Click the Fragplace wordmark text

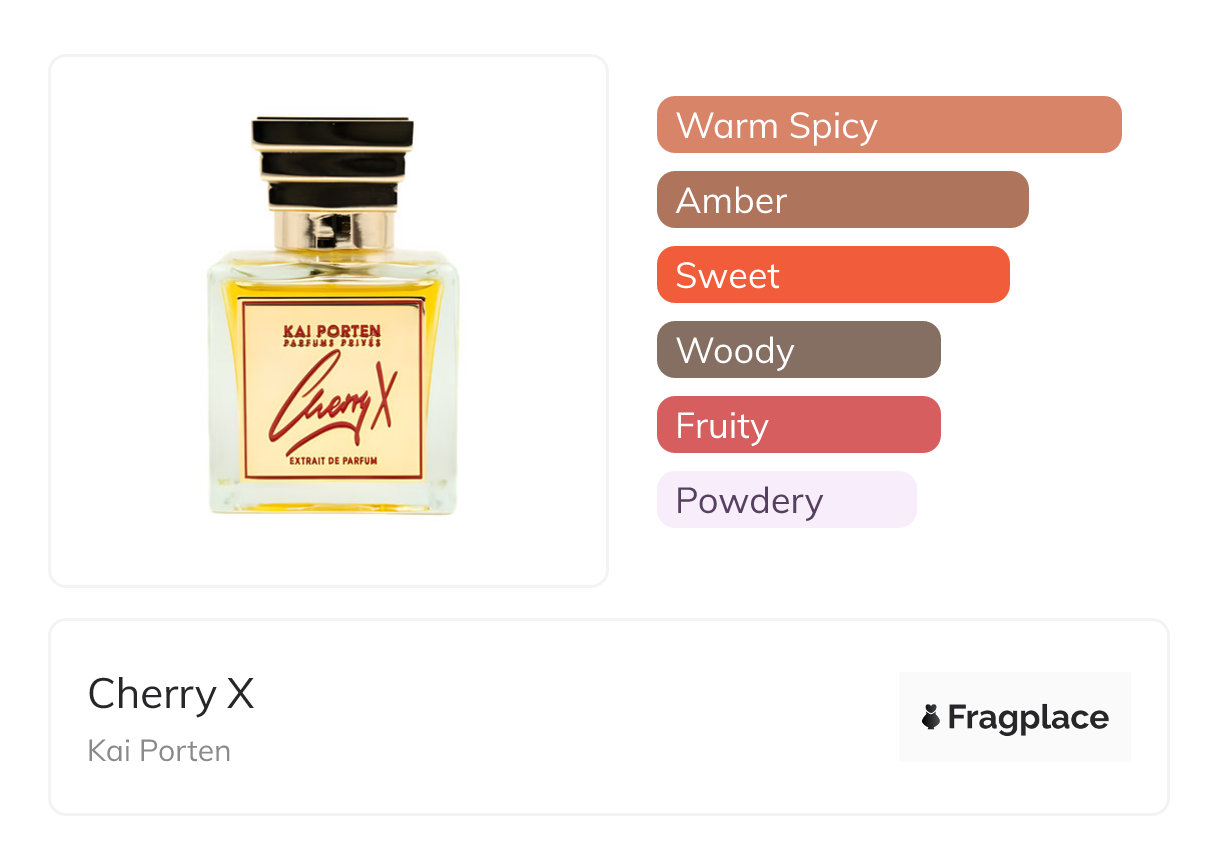click(1028, 718)
